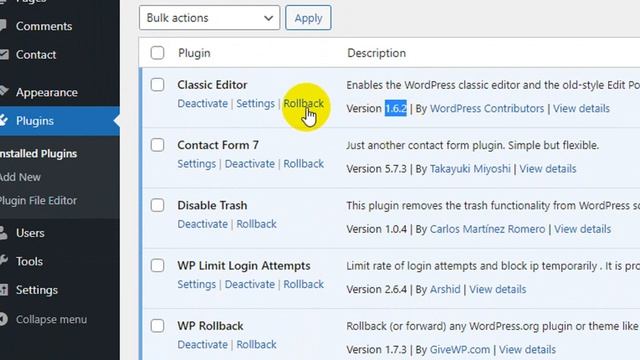View details for Disable Trash
Image resolution: width=640 pixels, height=360 pixels.
coord(582,229)
